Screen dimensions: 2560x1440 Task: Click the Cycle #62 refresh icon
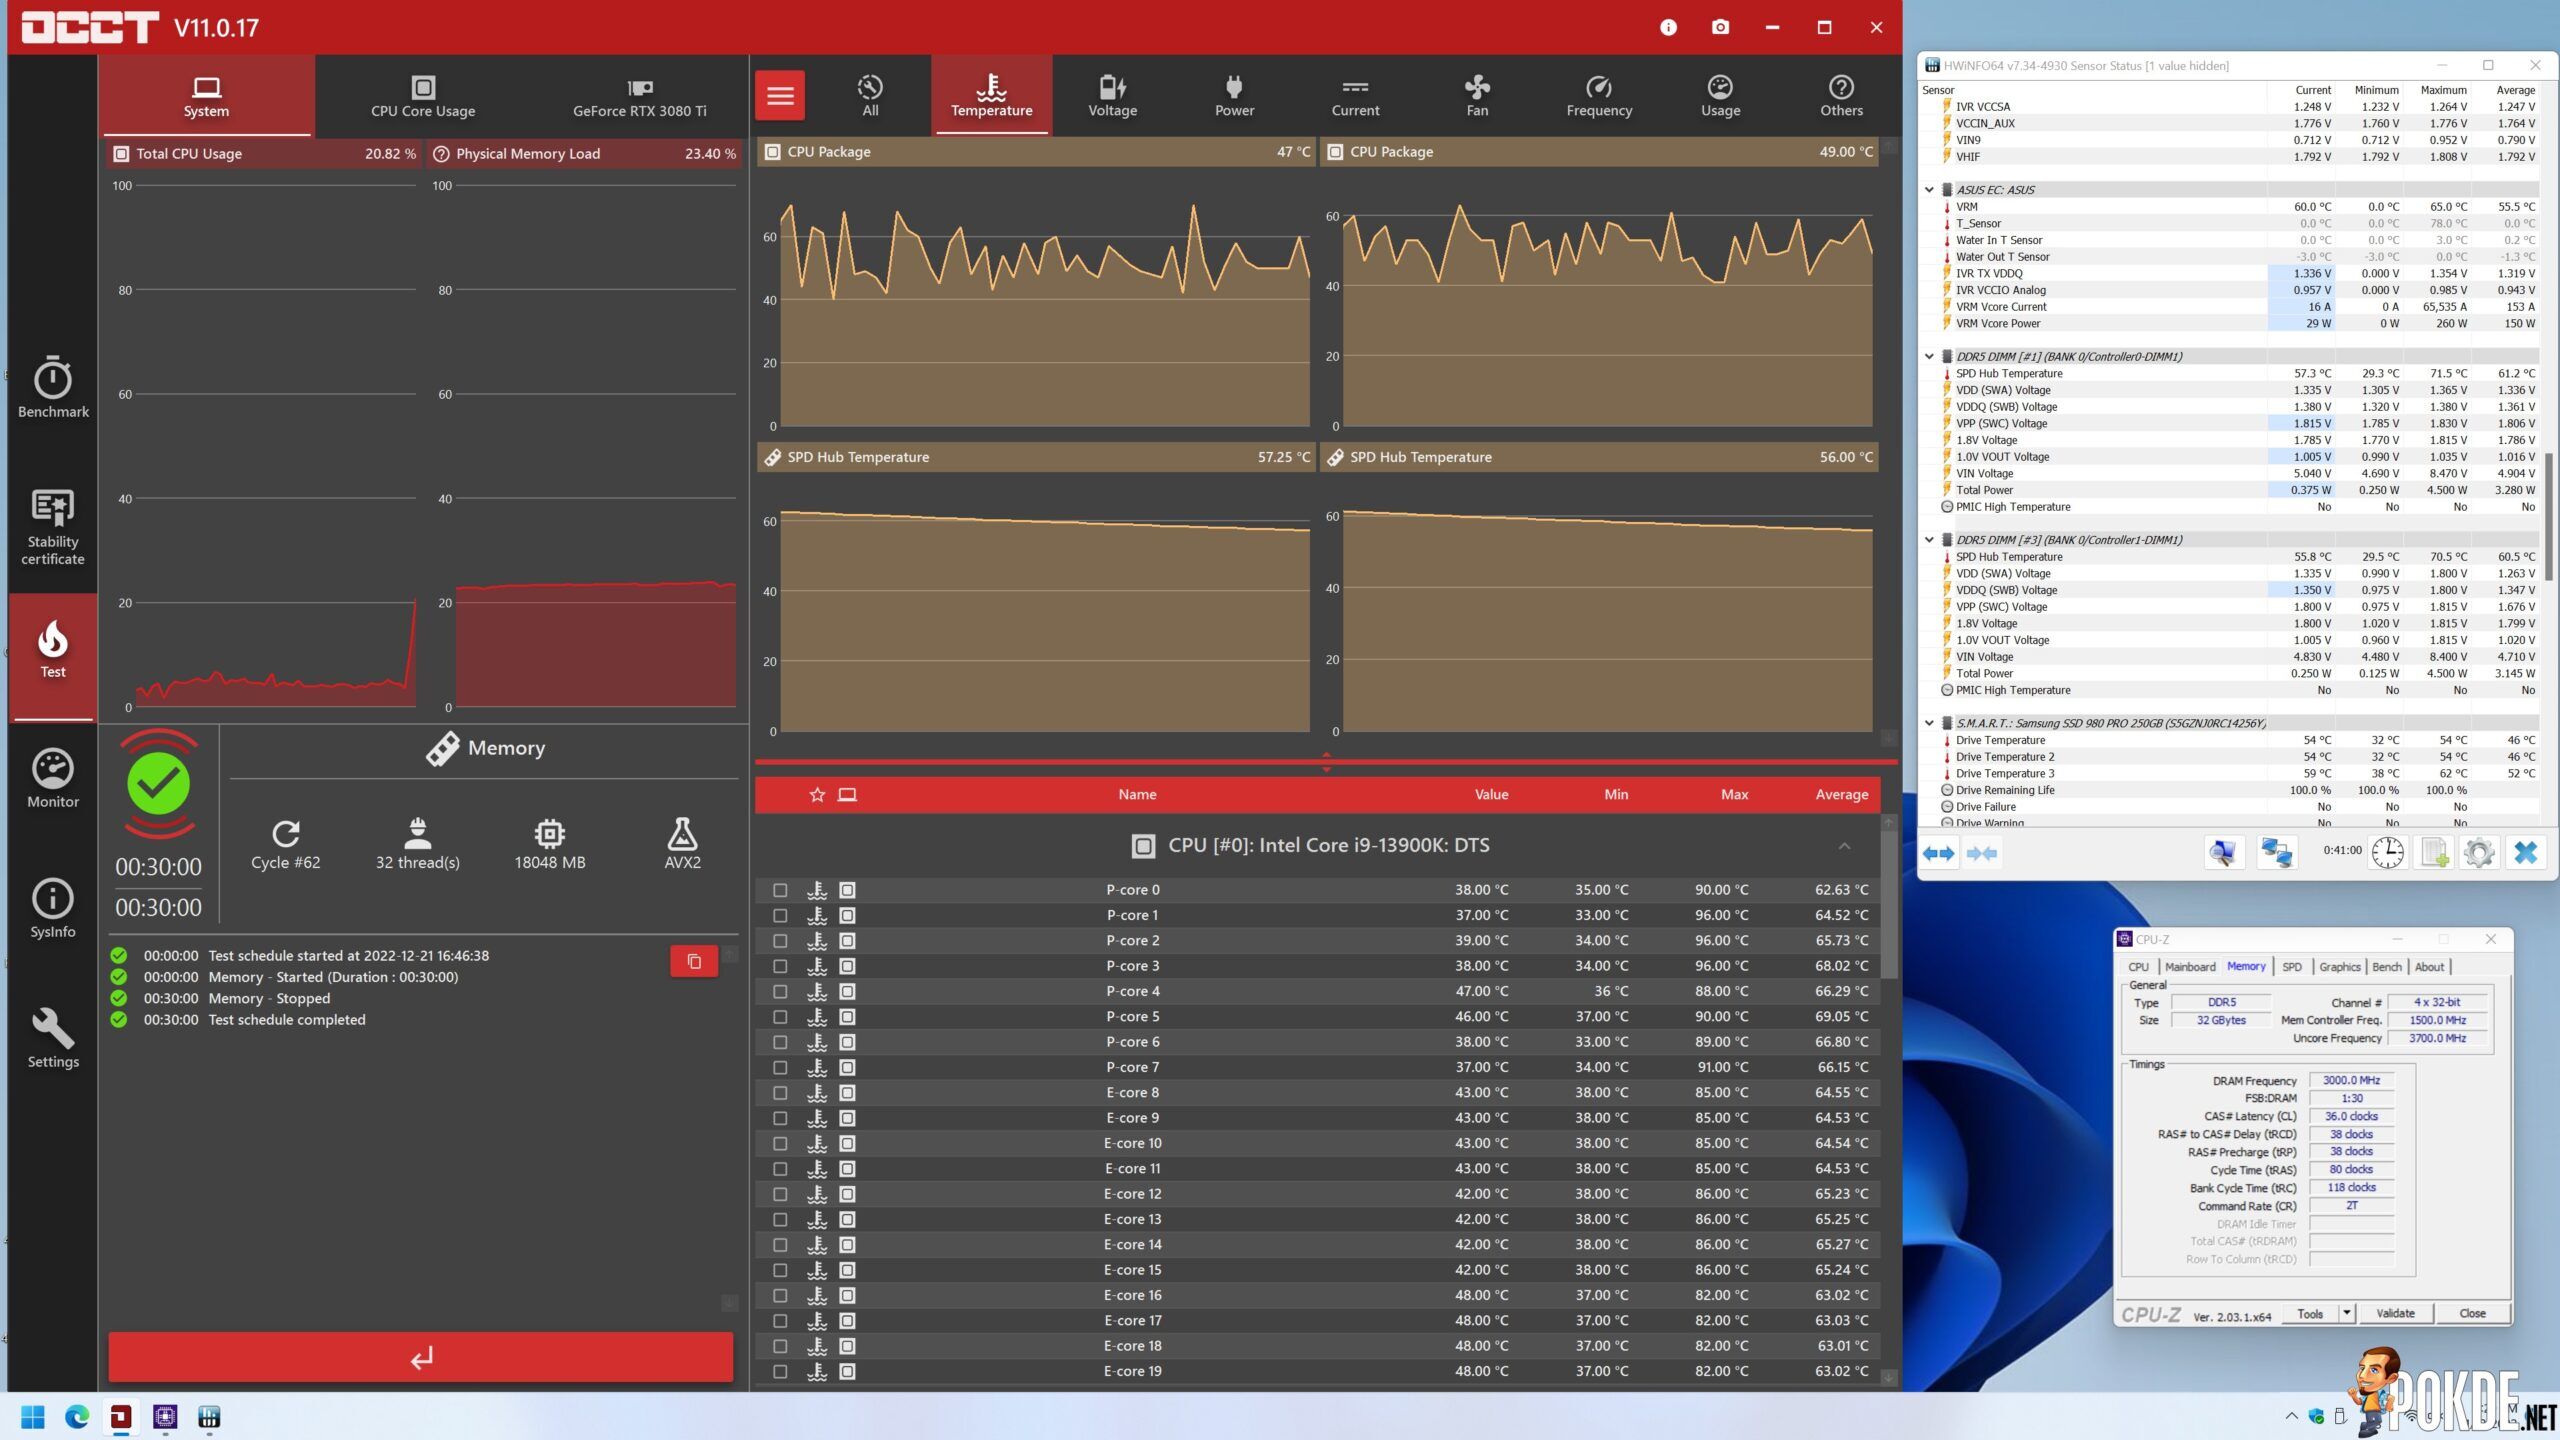coord(286,833)
